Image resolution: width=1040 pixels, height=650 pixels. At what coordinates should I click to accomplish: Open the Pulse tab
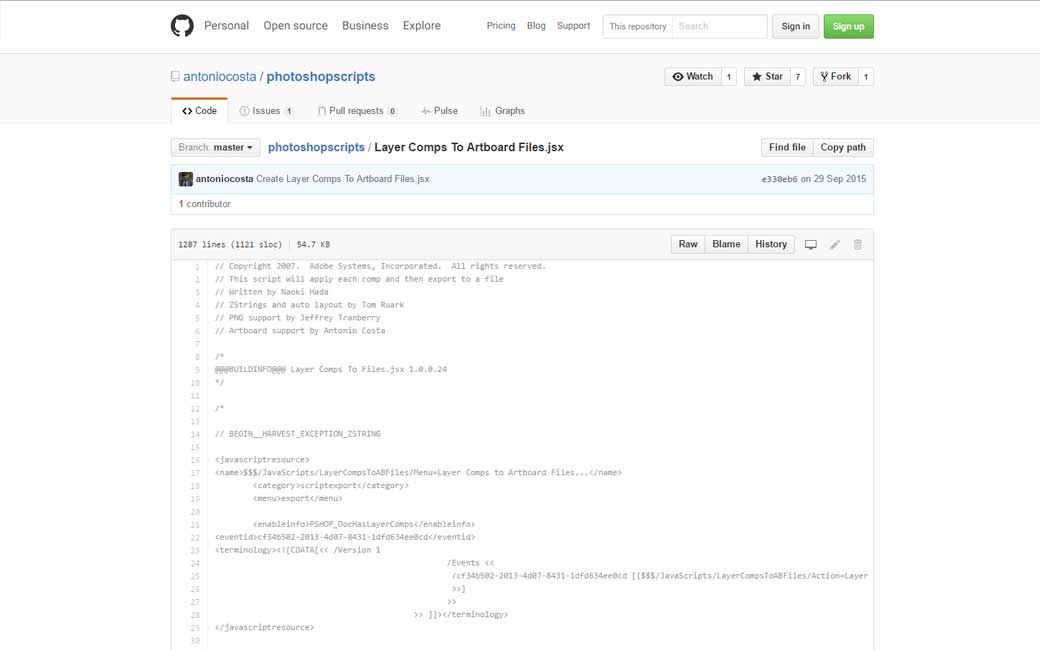pos(439,111)
